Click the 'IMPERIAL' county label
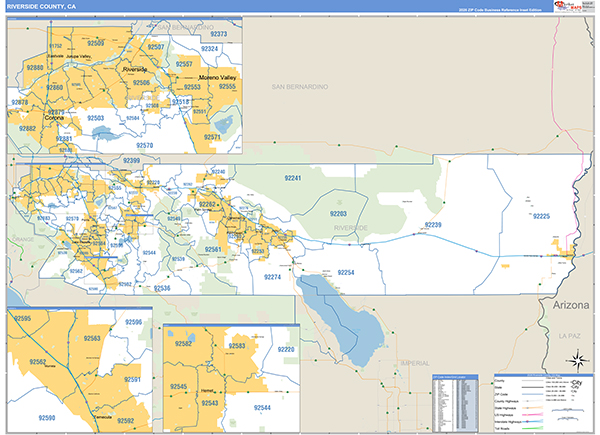 coord(415,363)
